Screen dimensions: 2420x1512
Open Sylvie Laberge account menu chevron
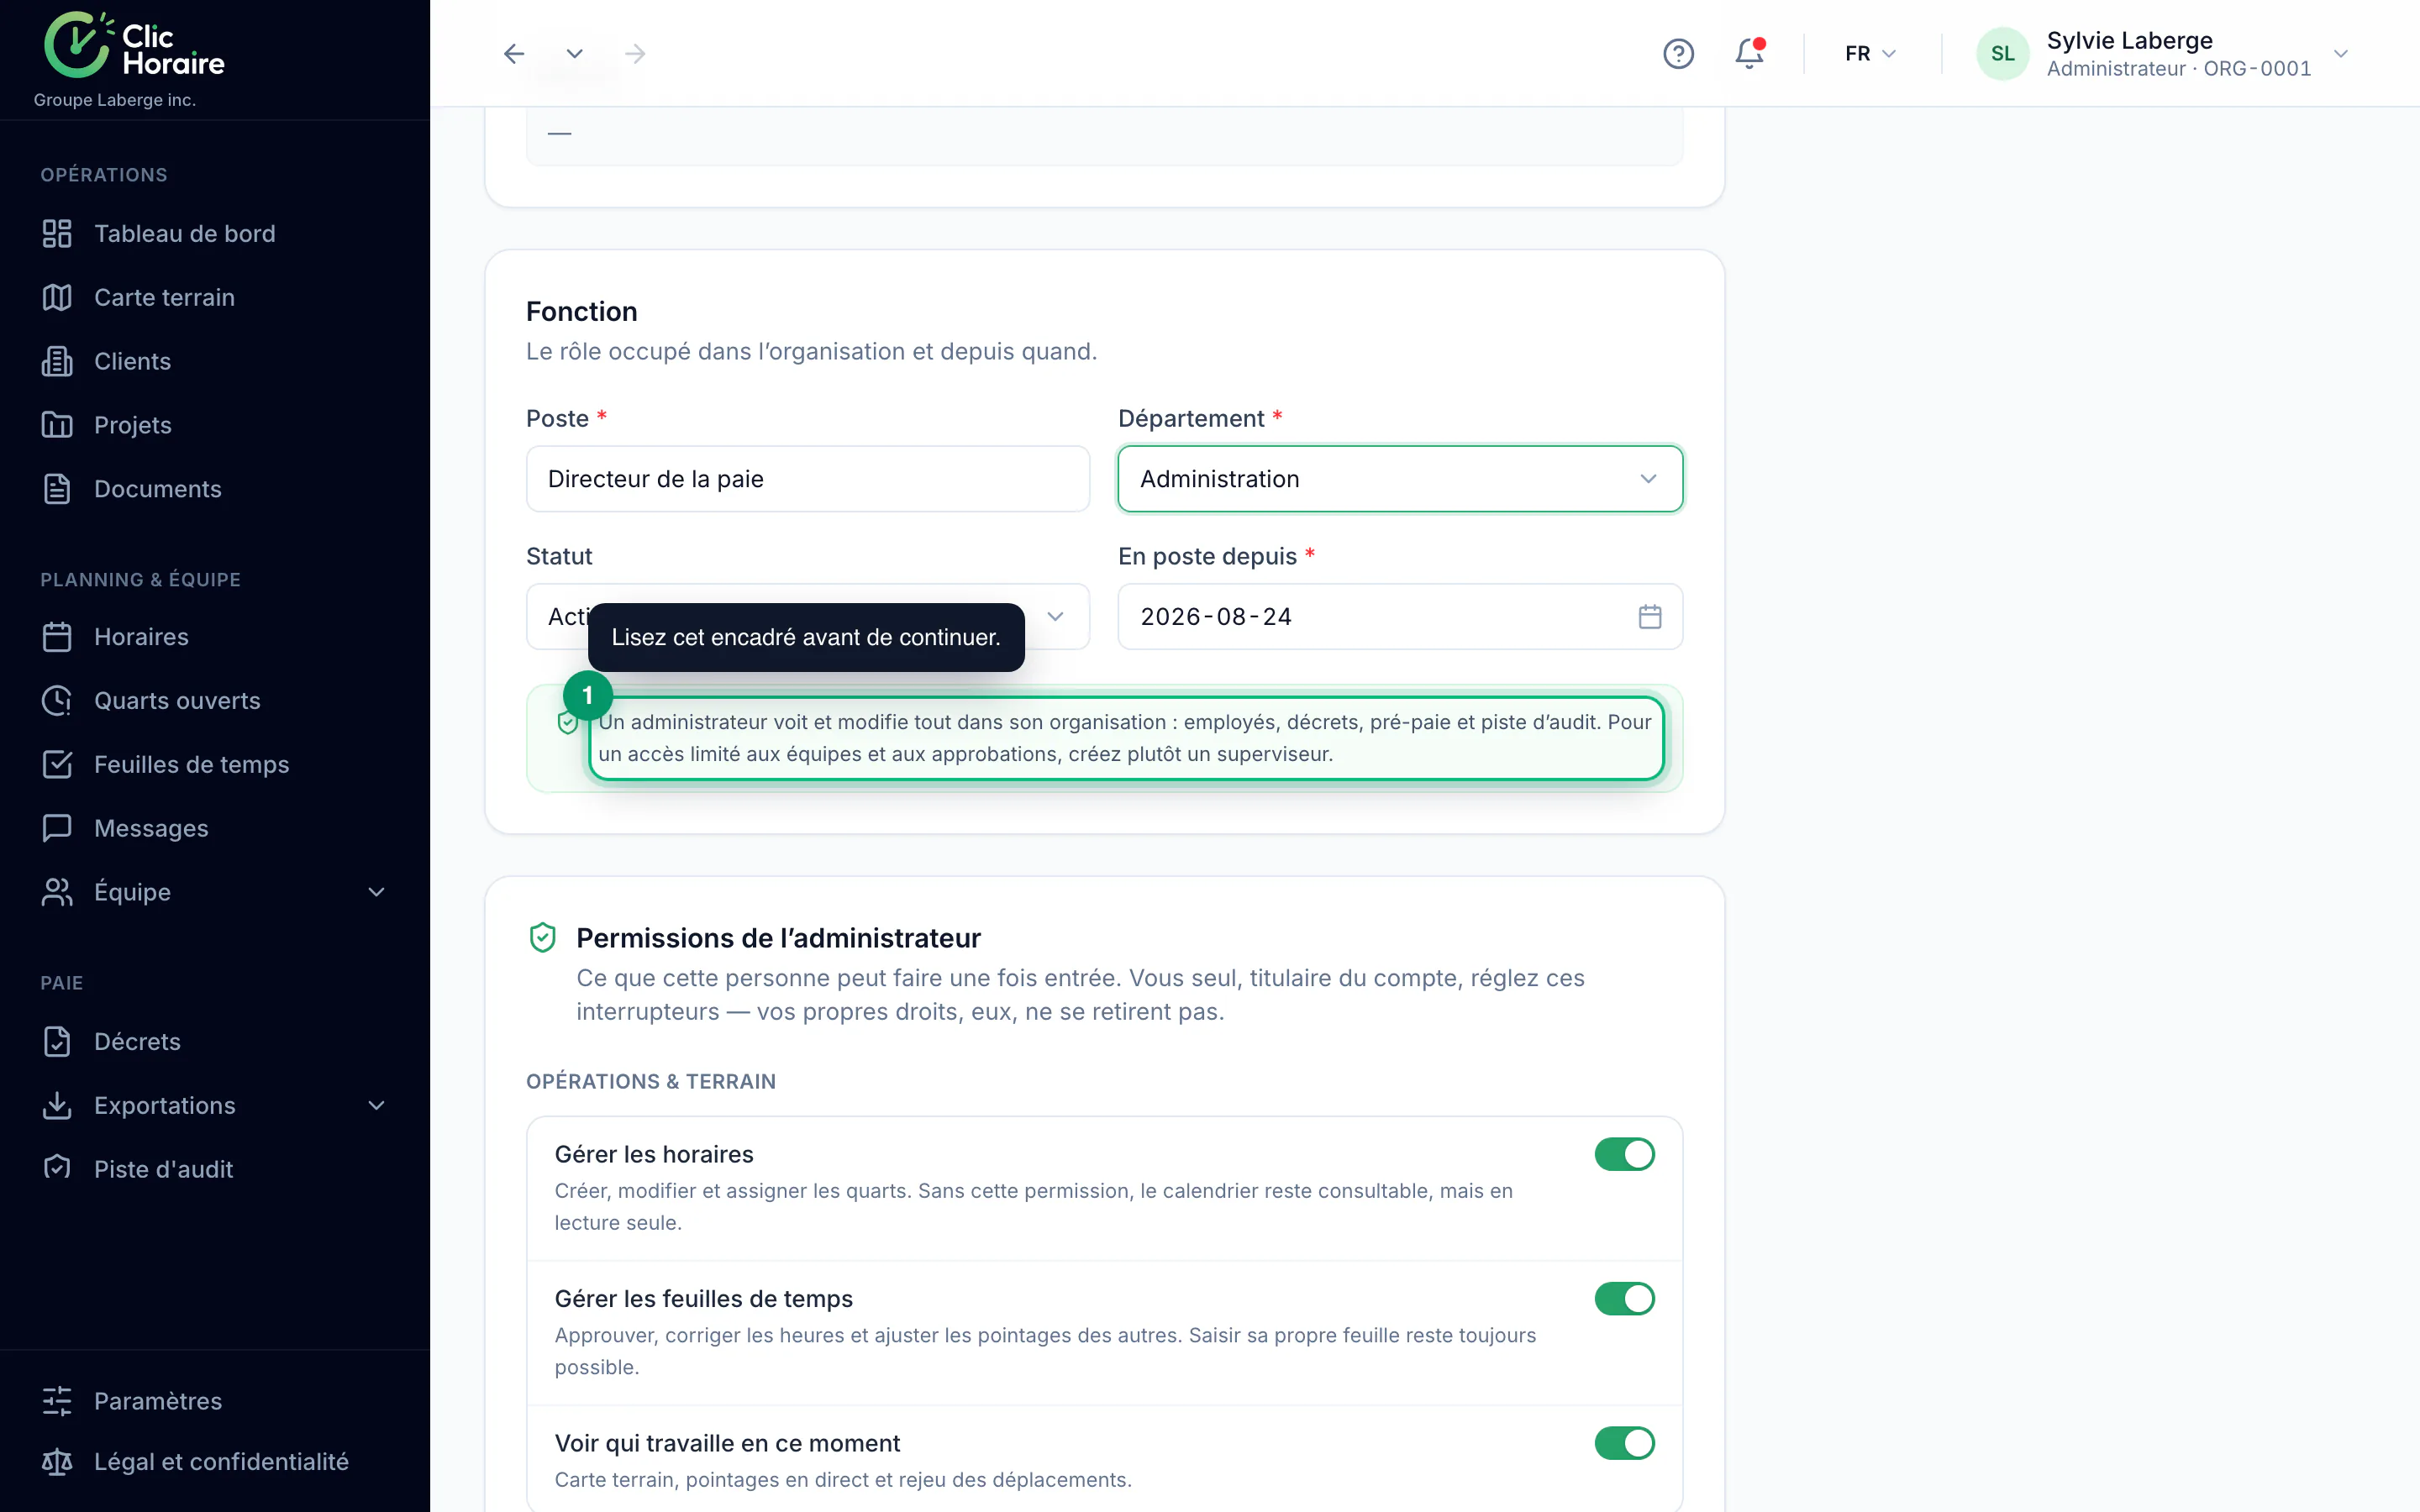click(x=2341, y=54)
